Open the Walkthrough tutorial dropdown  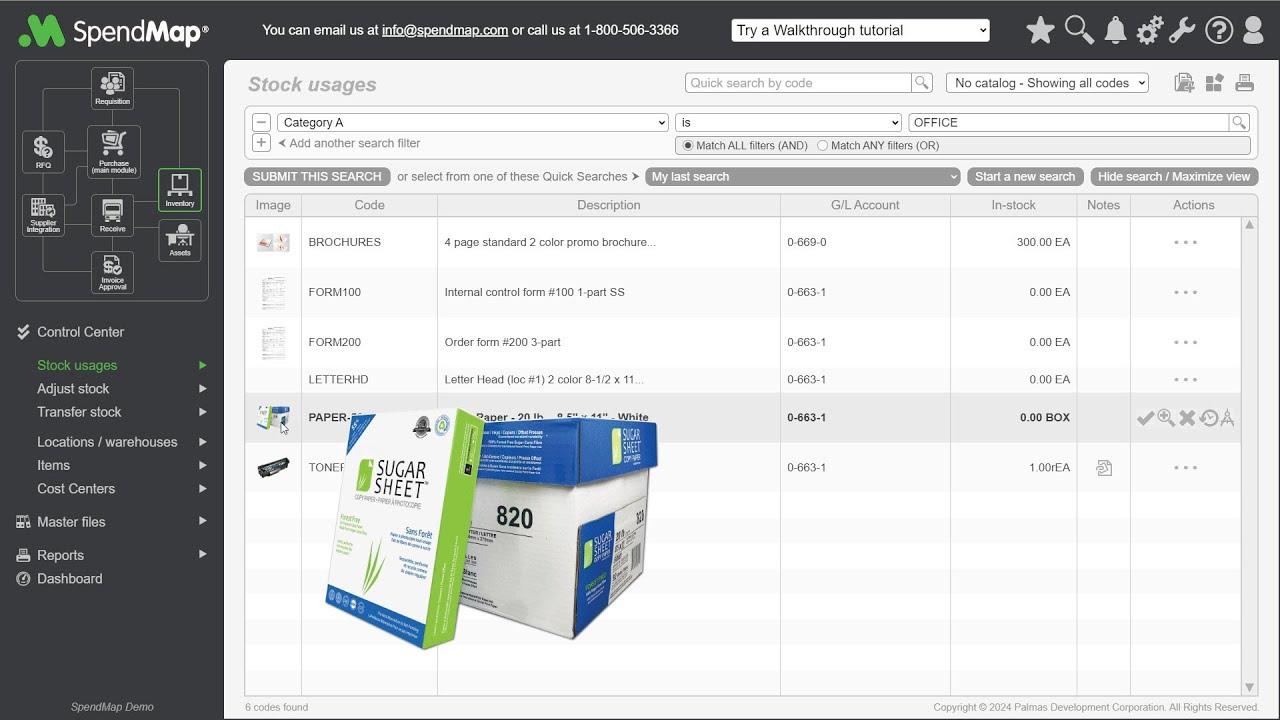[861, 30]
